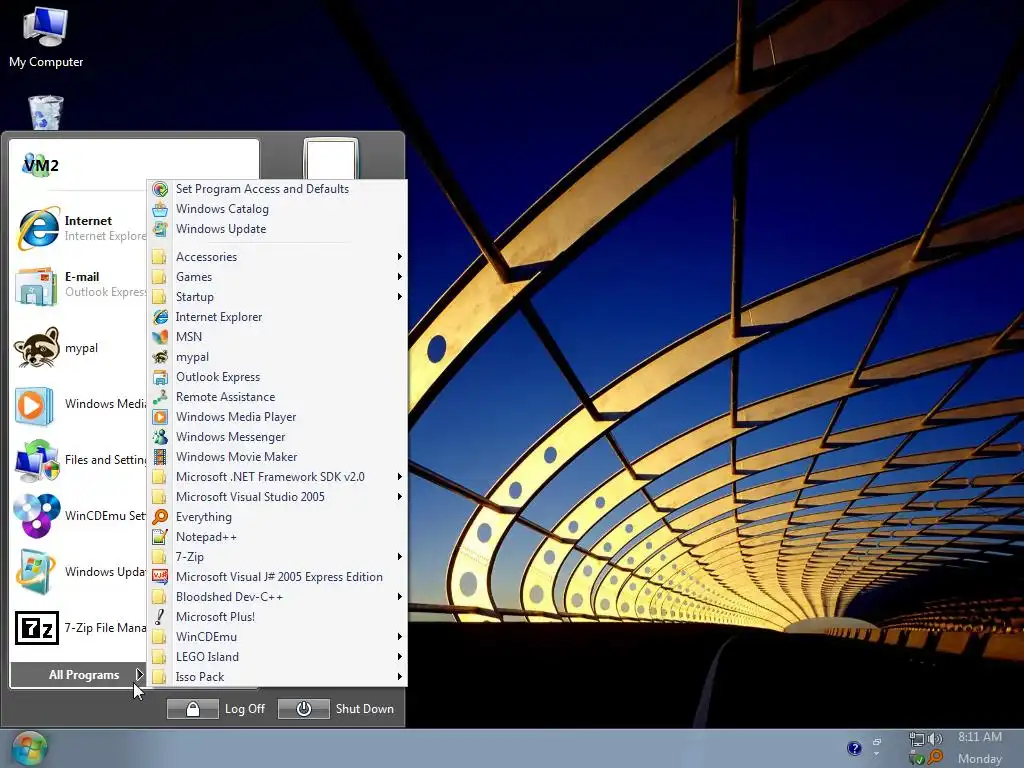Image resolution: width=1024 pixels, height=768 pixels.
Task: Click the Remote Assistance icon
Action: (160, 397)
